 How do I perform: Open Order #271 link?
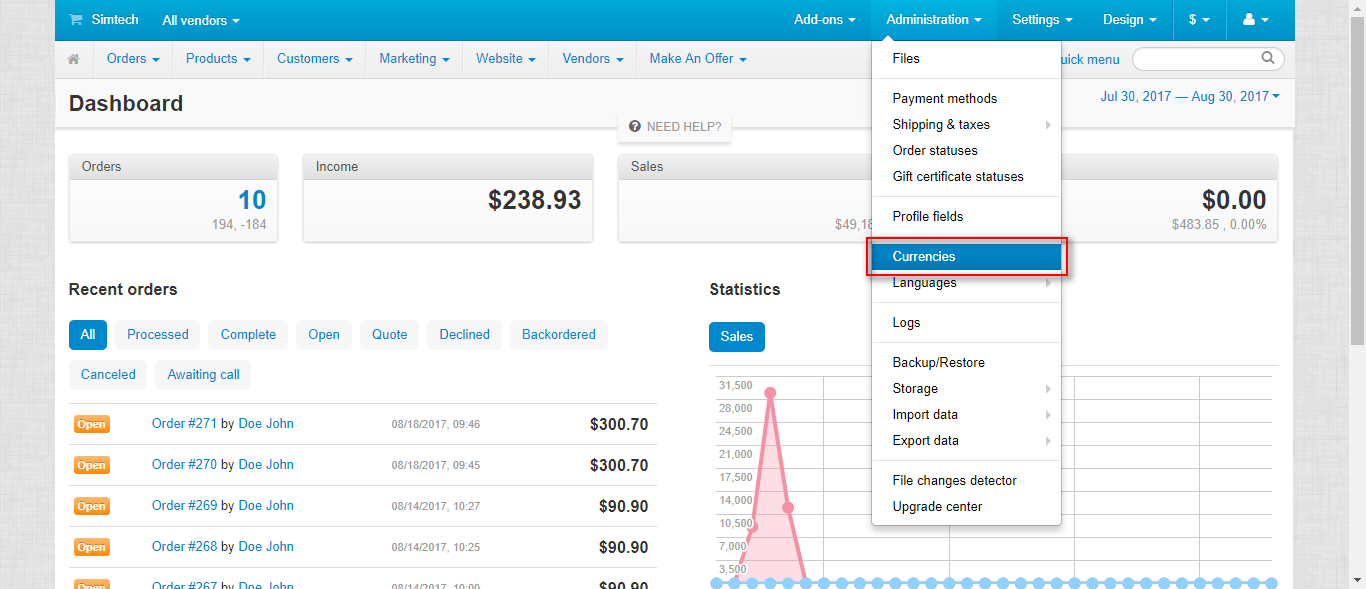(184, 424)
